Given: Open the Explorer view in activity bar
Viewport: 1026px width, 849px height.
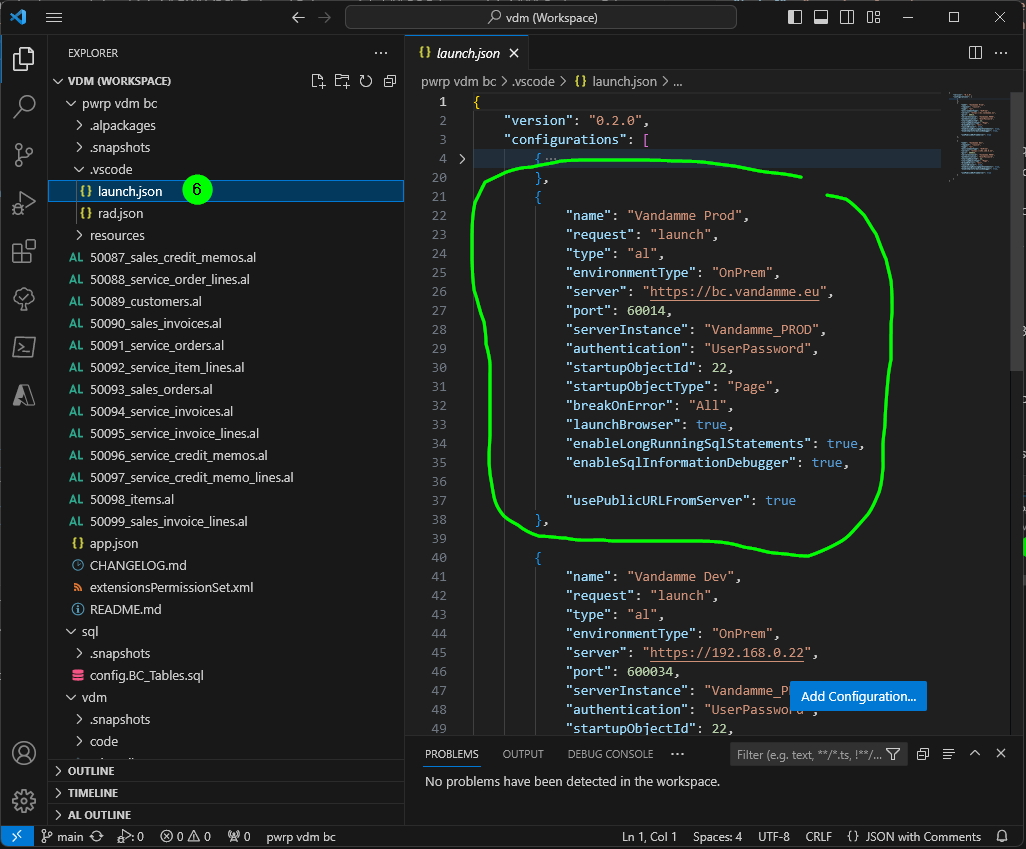Looking at the screenshot, I should pos(24,59).
